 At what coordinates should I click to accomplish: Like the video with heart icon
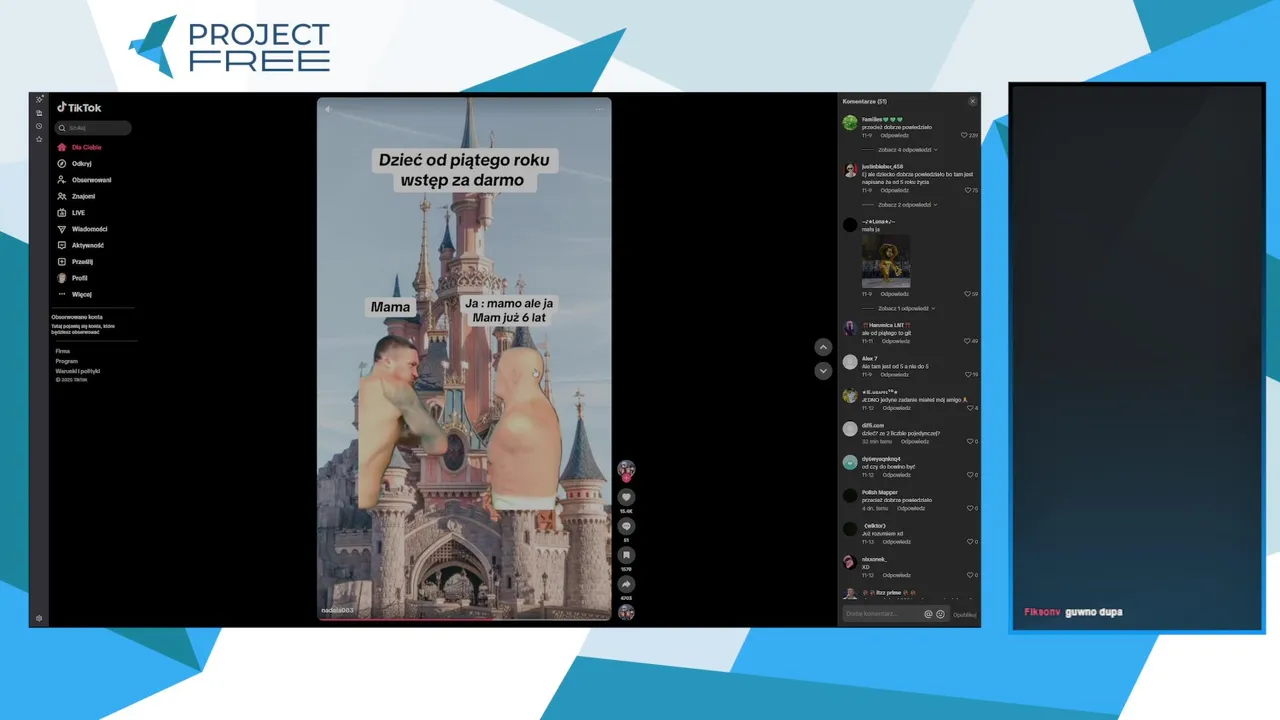pos(626,497)
